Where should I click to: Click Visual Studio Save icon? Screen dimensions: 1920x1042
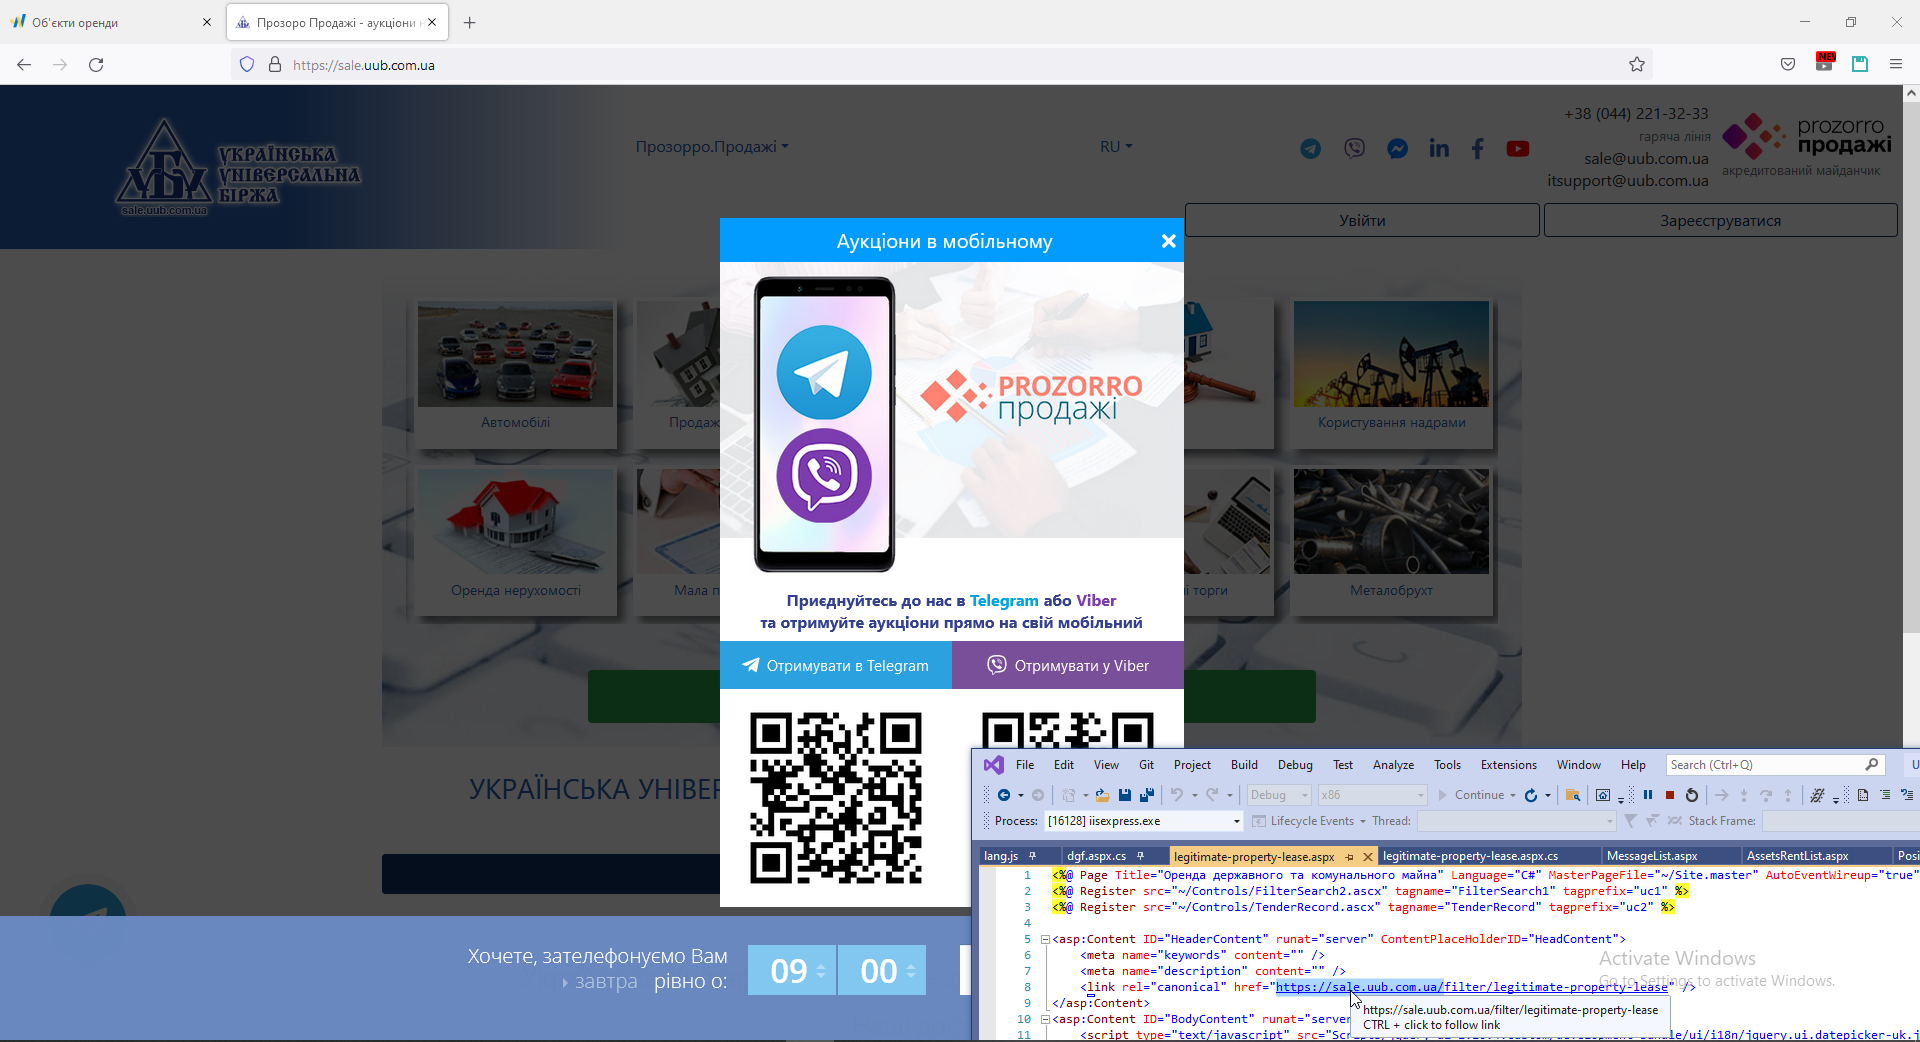click(1125, 795)
